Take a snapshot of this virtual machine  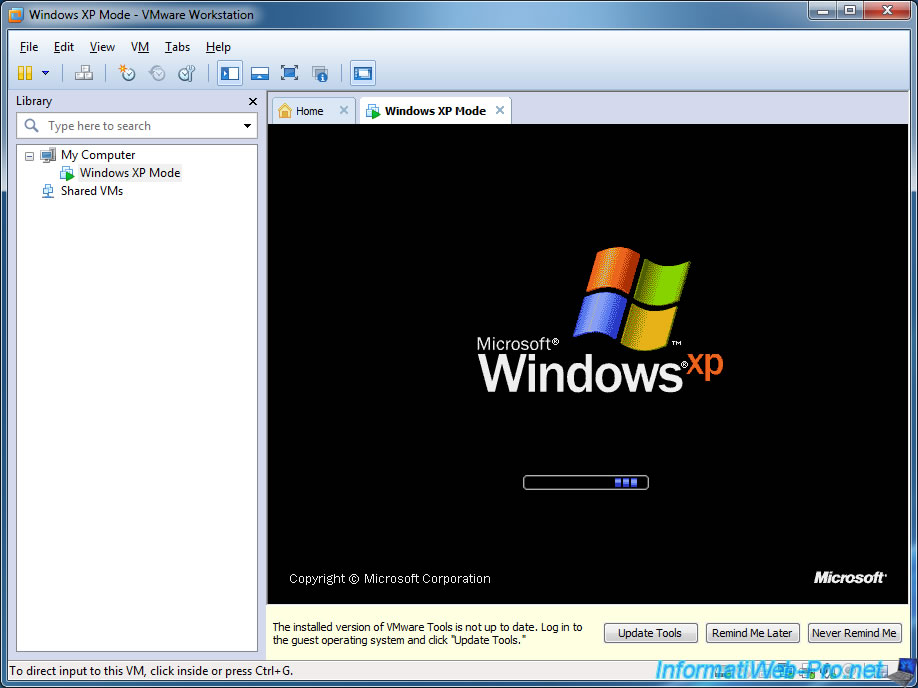(x=126, y=73)
